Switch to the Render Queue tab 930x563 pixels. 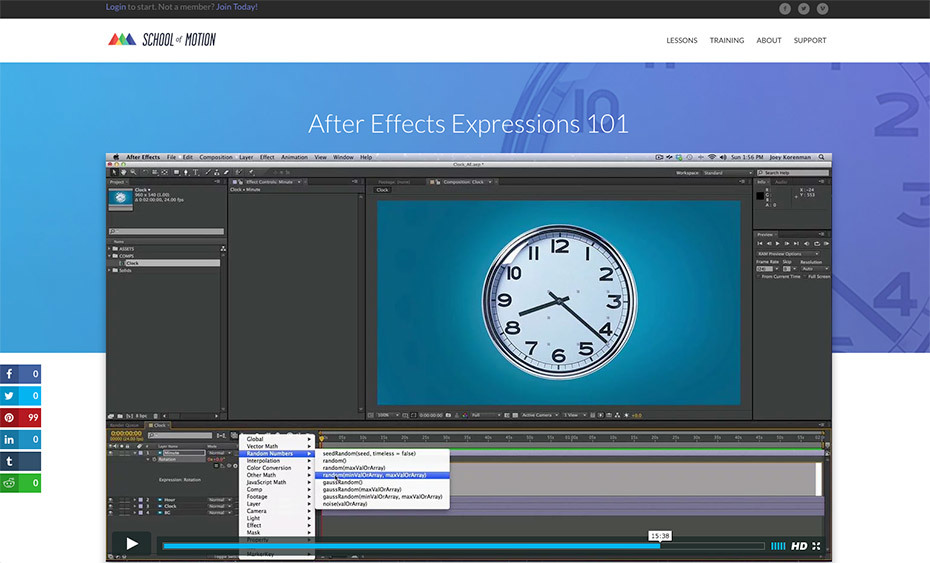[x=125, y=425]
